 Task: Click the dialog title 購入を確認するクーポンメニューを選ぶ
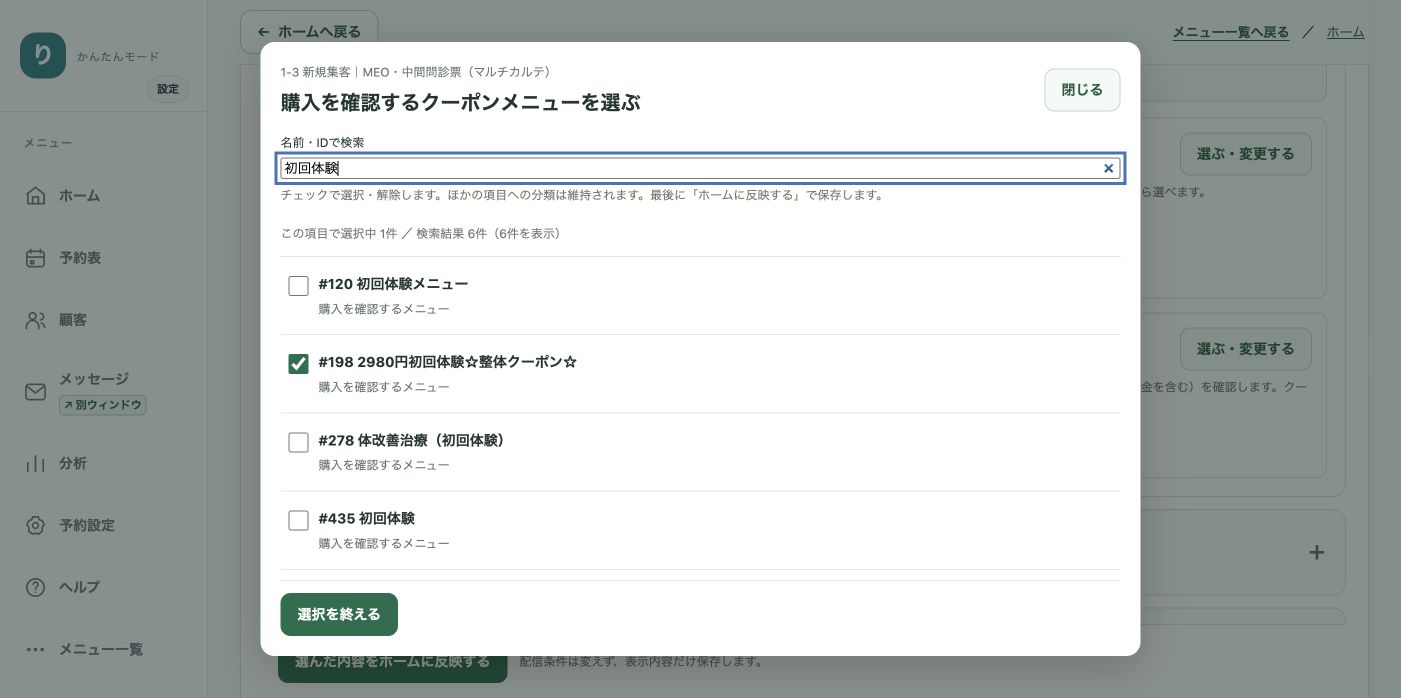[460, 102]
